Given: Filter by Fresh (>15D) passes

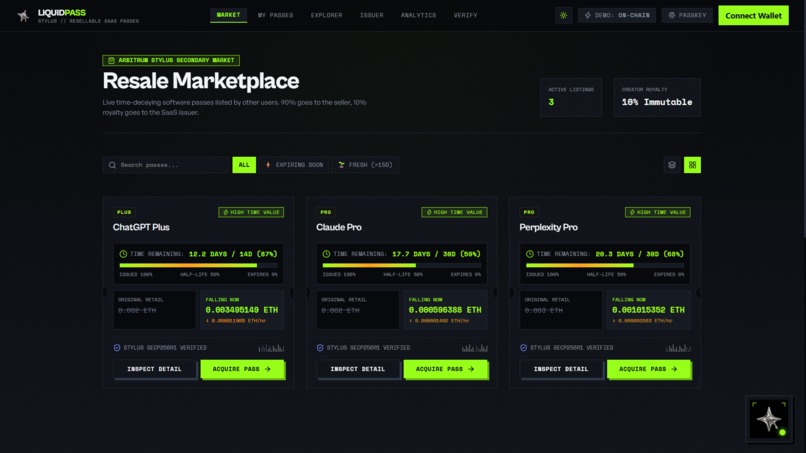Looking at the screenshot, I should tap(365, 165).
